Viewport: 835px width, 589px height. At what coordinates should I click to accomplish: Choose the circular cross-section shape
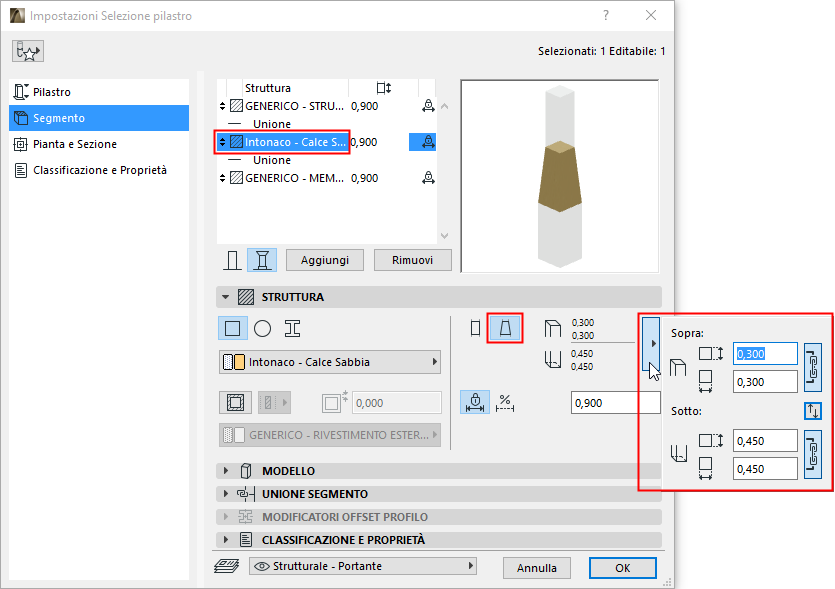tap(262, 328)
